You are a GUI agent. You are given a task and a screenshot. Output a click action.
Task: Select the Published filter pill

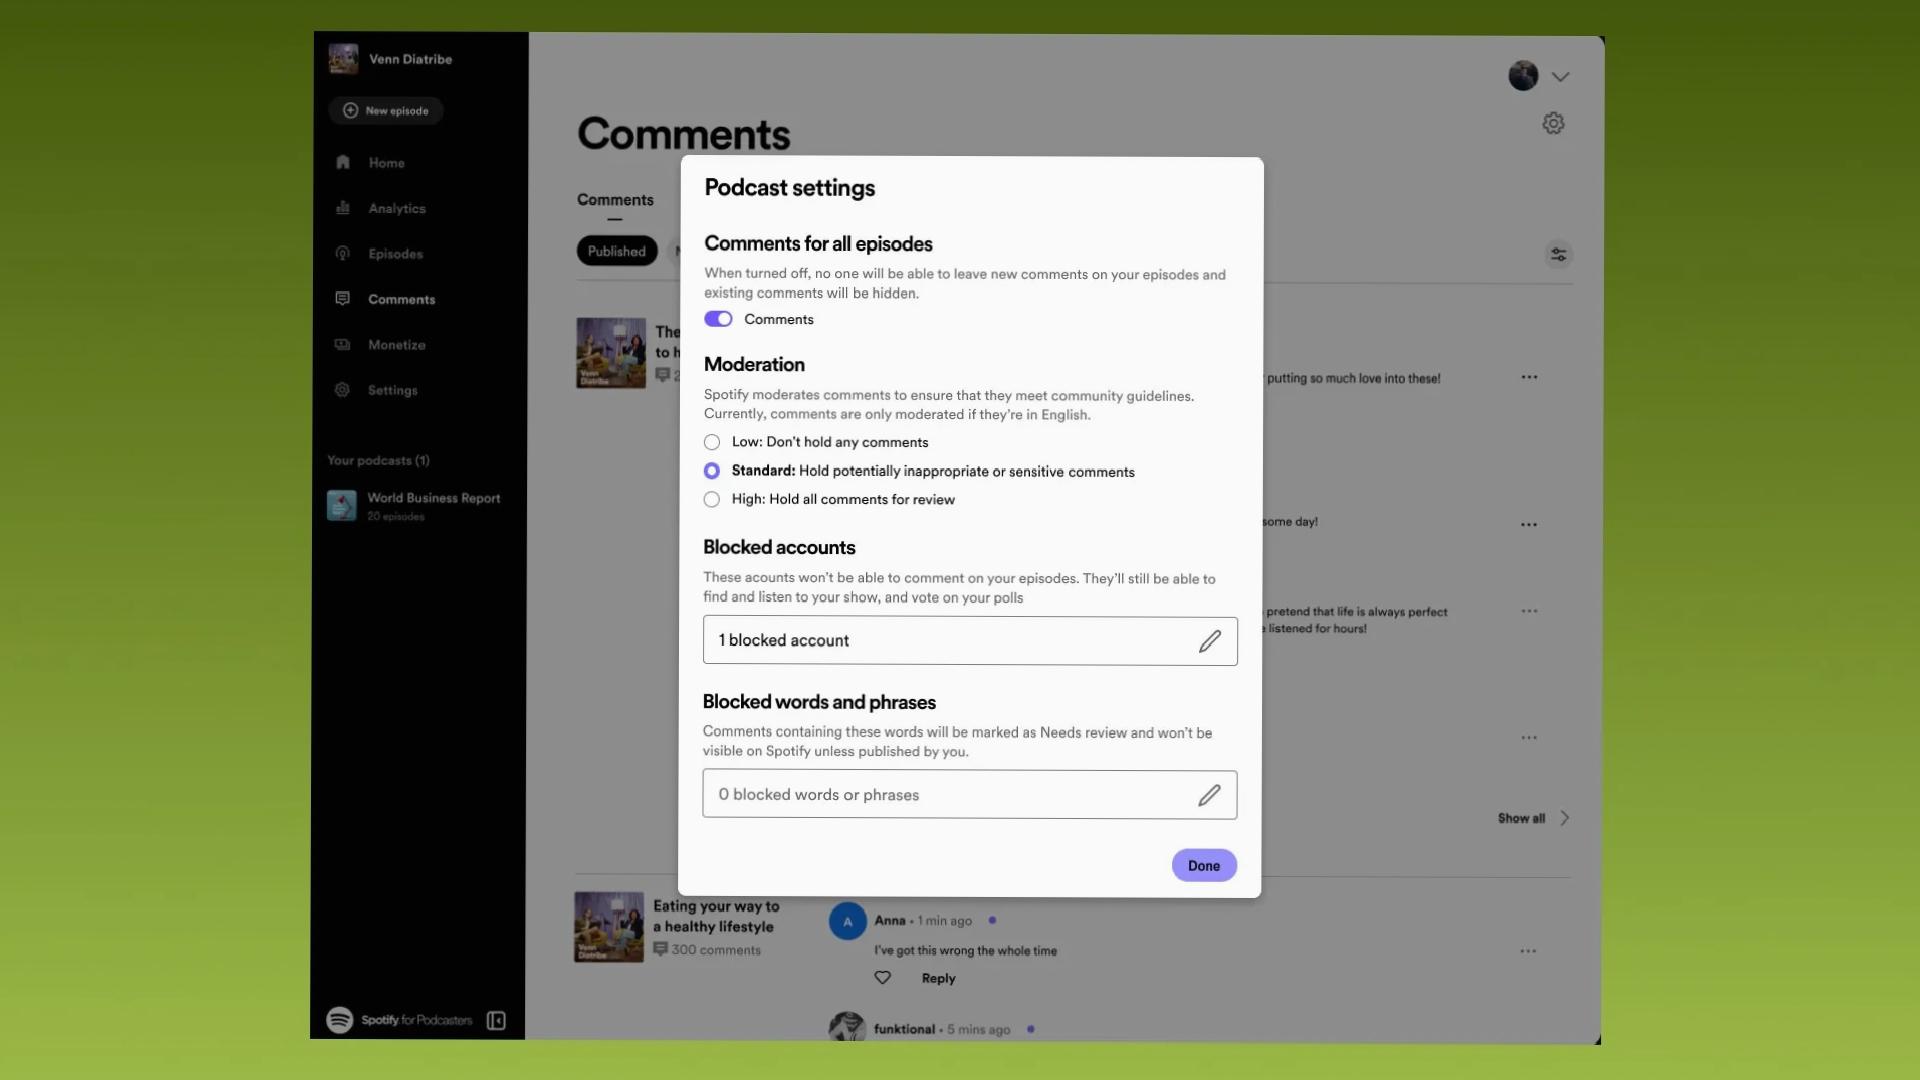point(617,251)
